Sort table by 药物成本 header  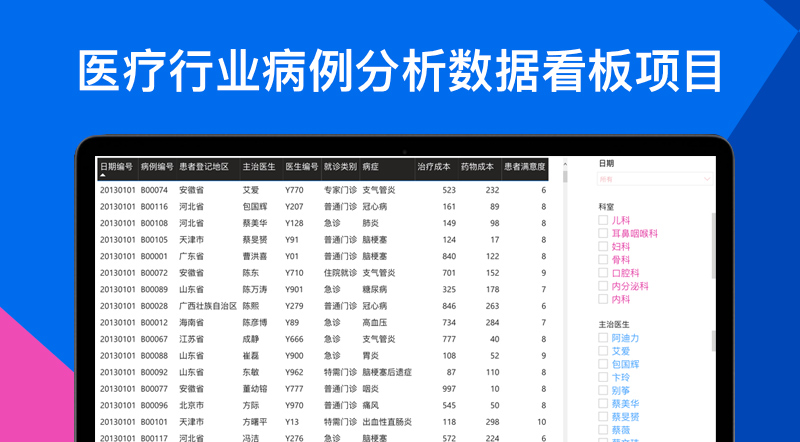click(478, 167)
